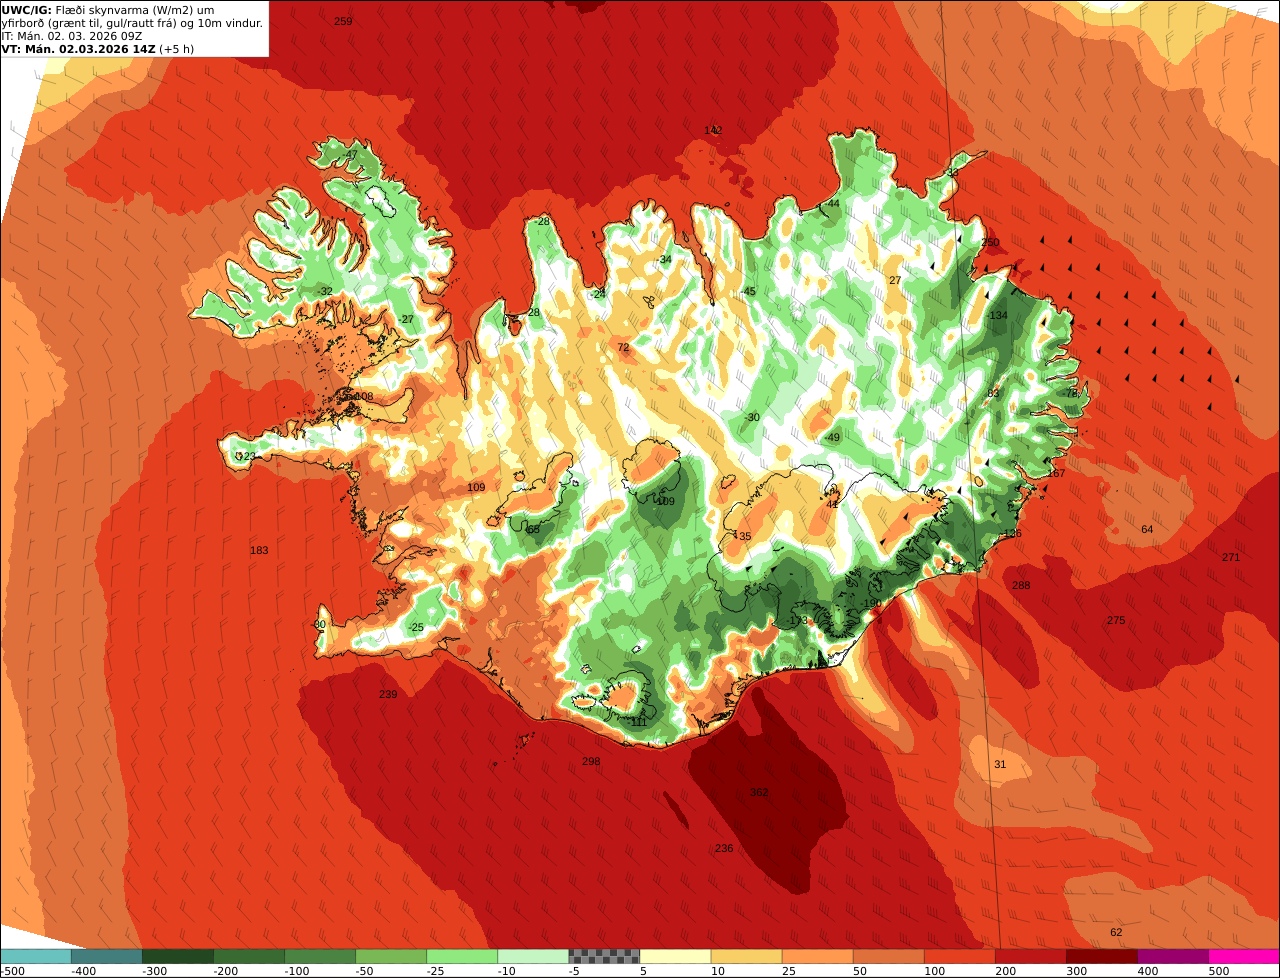Click the map value -134 in east Iceland
This screenshot has height=978, width=1280.
996,315
